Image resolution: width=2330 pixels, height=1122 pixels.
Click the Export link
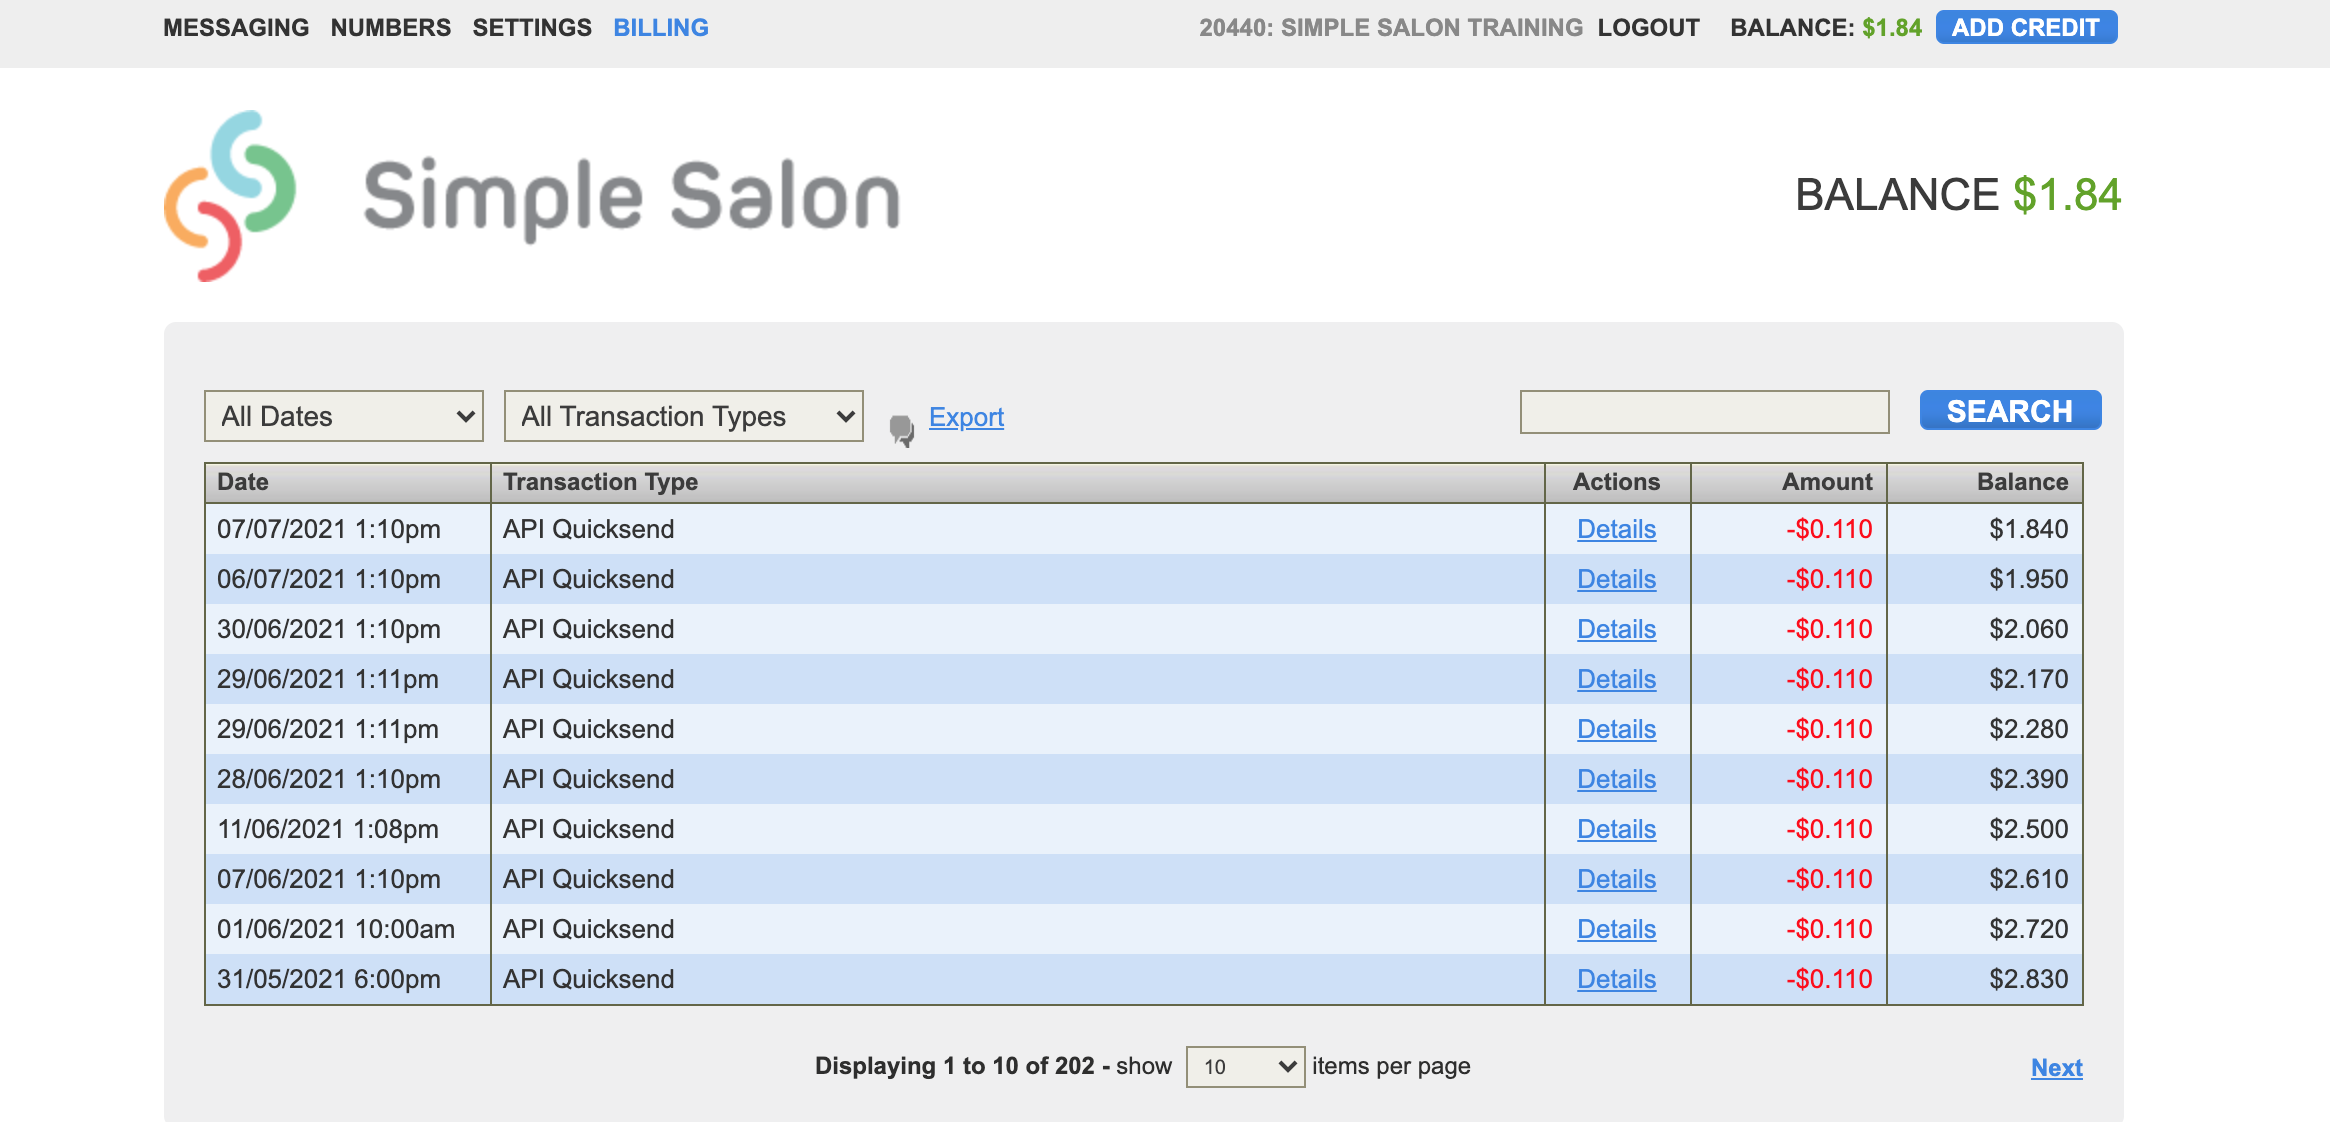coord(966,417)
